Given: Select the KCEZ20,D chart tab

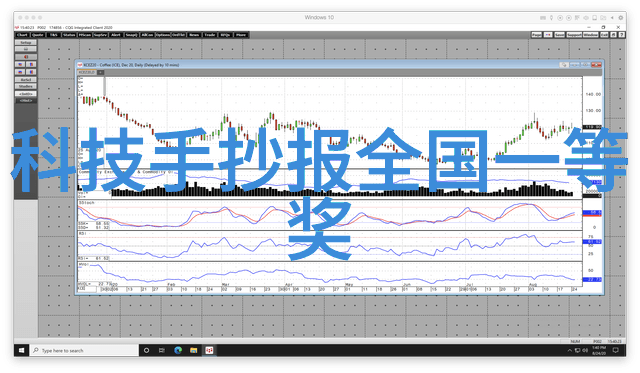Looking at the screenshot, I should pyautogui.click(x=87, y=72).
